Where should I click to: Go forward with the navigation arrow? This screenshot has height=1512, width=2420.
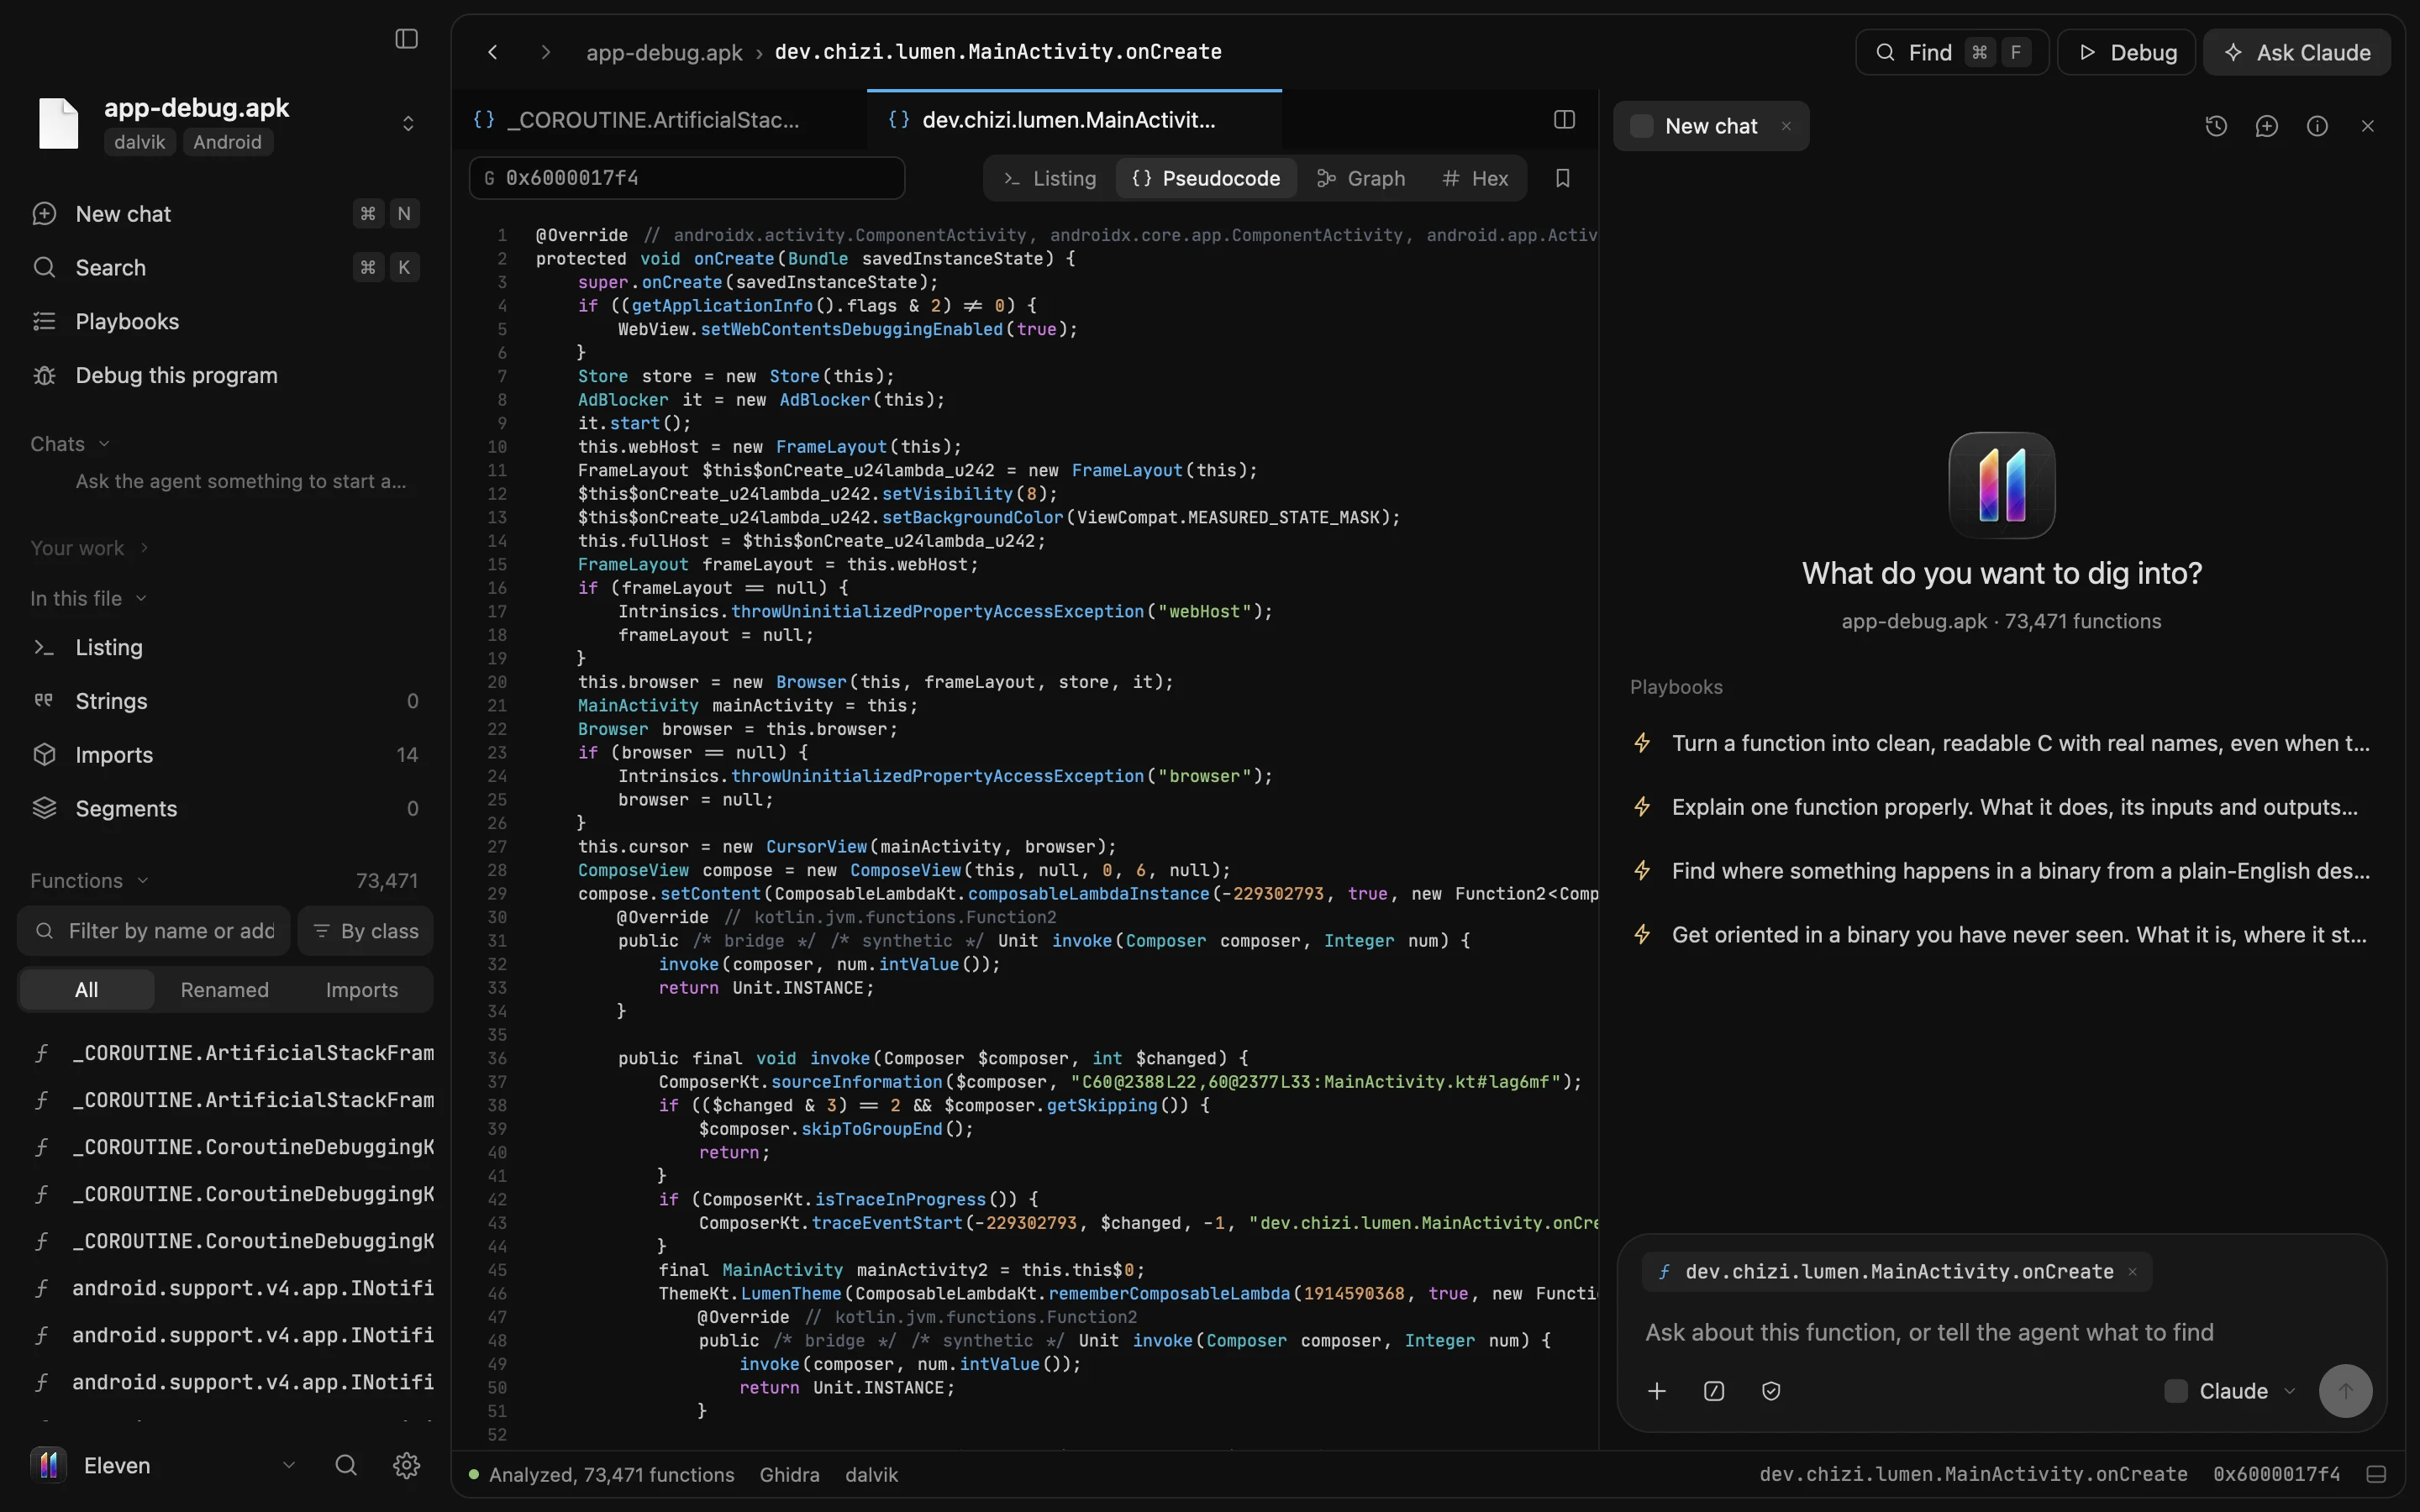(545, 52)
